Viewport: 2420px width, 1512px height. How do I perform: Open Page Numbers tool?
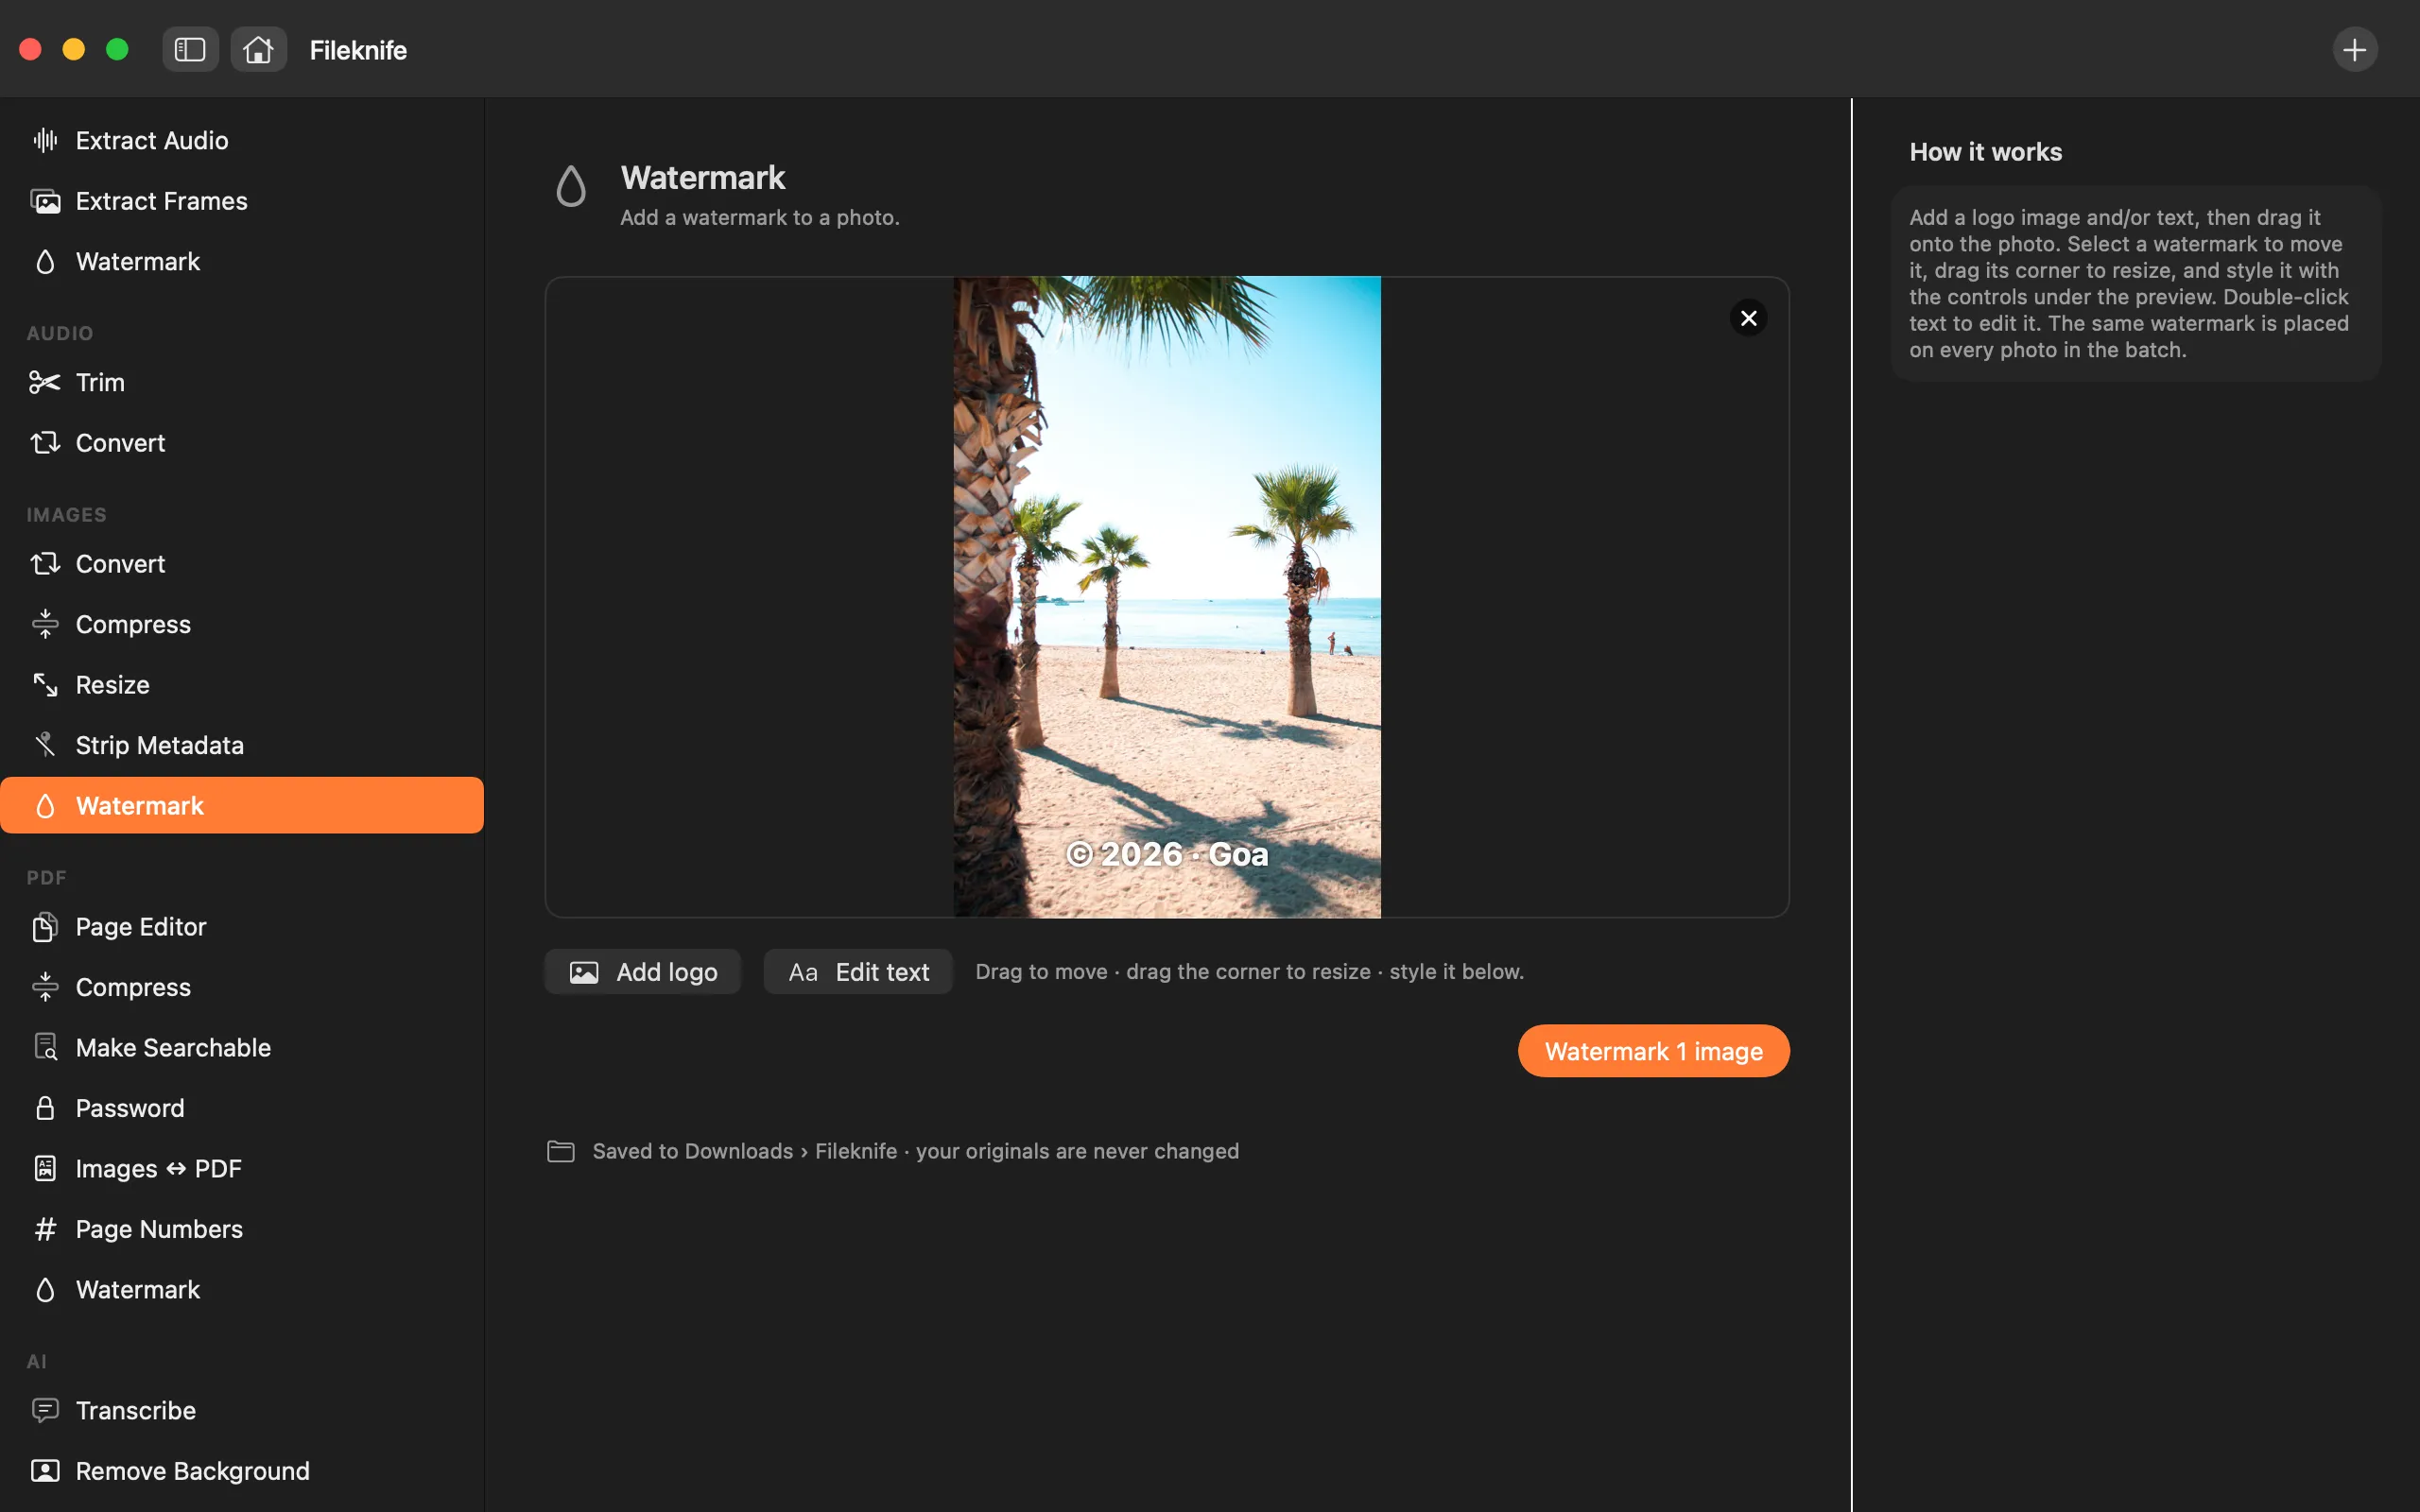point(242,1229)
